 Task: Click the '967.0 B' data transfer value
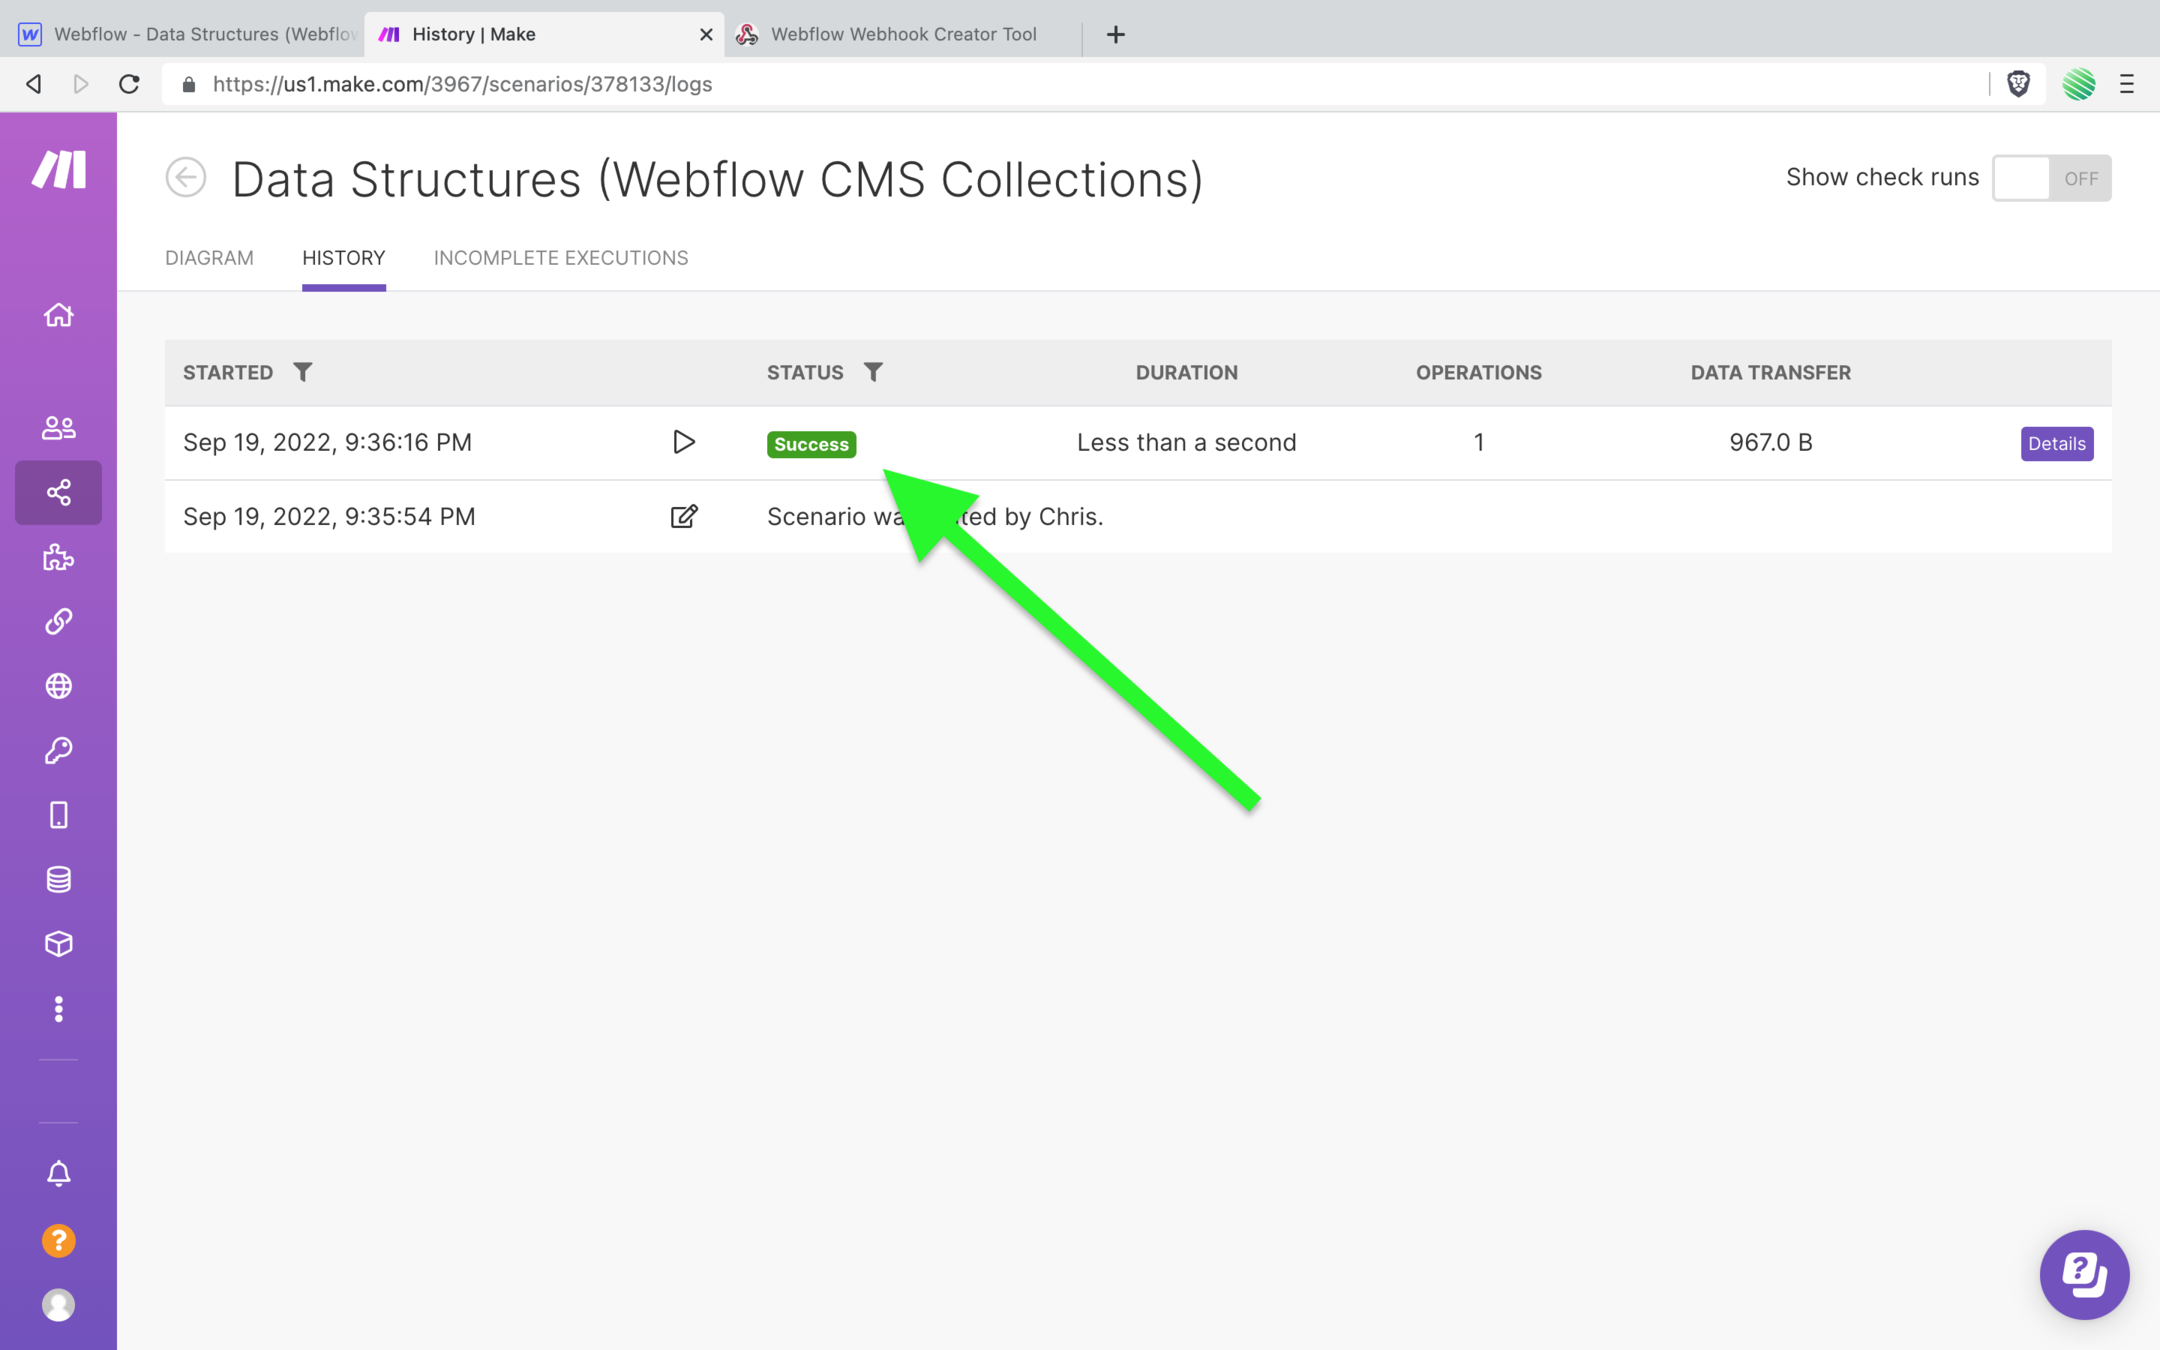click(1770, 442)
